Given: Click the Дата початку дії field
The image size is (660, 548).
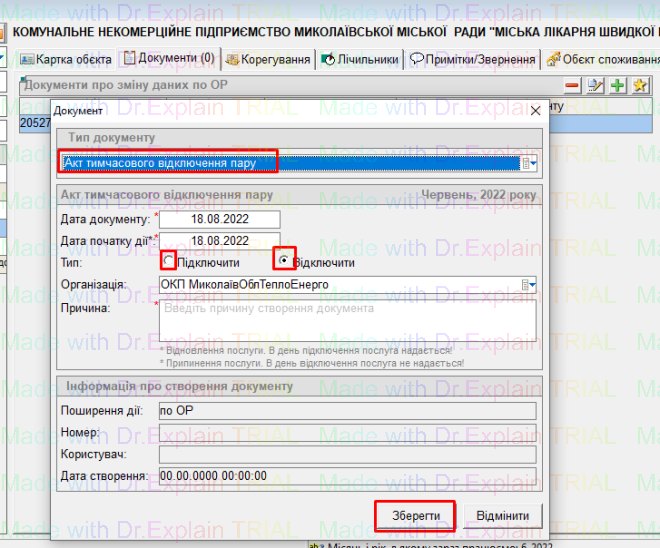Looking at the screenshot, I should 220,241.
